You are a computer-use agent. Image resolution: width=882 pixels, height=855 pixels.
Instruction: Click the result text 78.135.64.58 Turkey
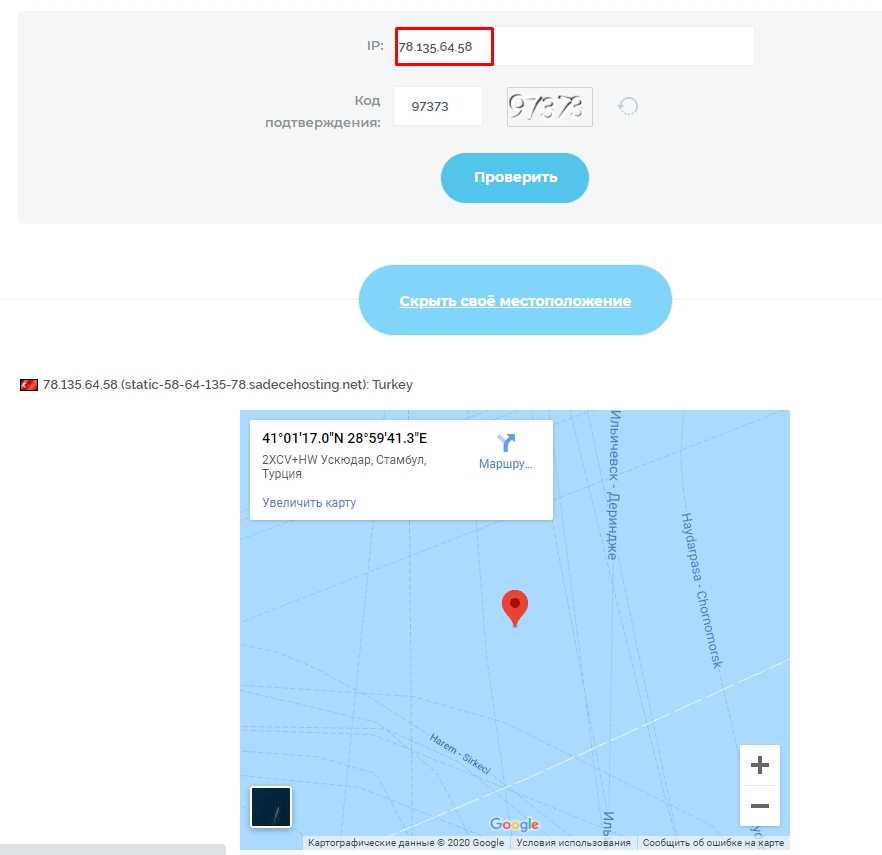[x=228, y=385]
